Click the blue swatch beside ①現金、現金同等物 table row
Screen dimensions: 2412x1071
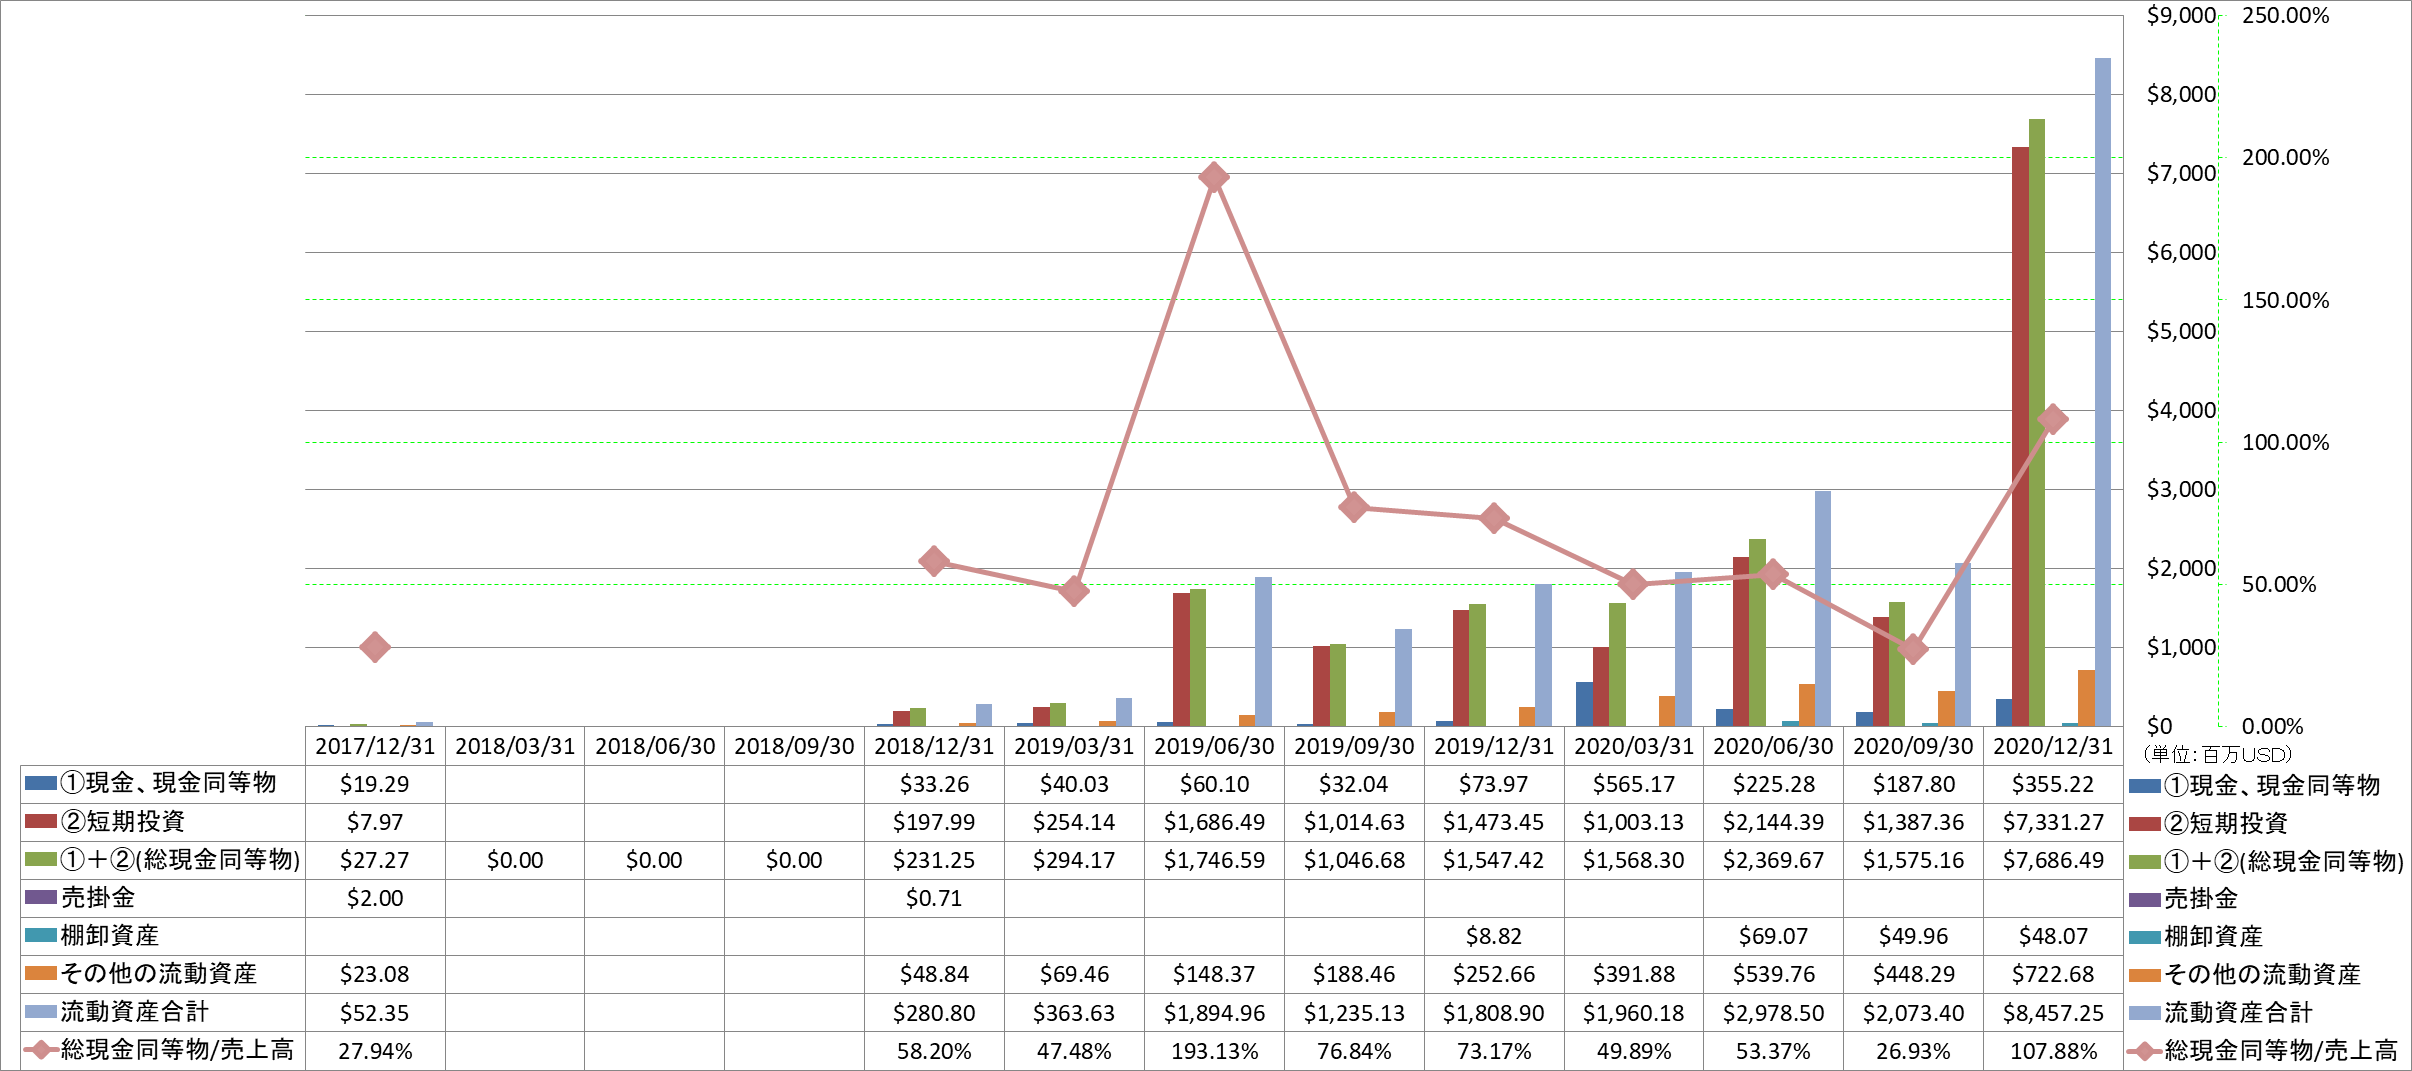pos(41,783)
